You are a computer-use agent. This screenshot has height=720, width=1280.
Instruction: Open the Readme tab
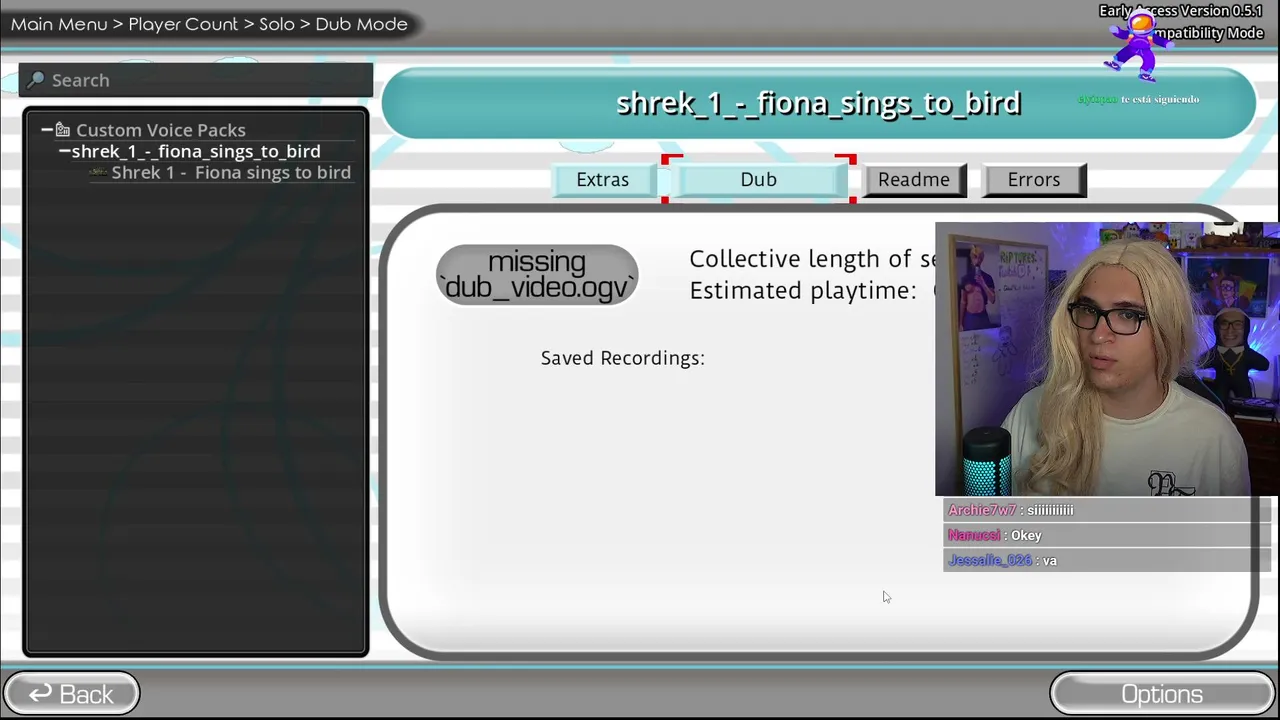914,179
